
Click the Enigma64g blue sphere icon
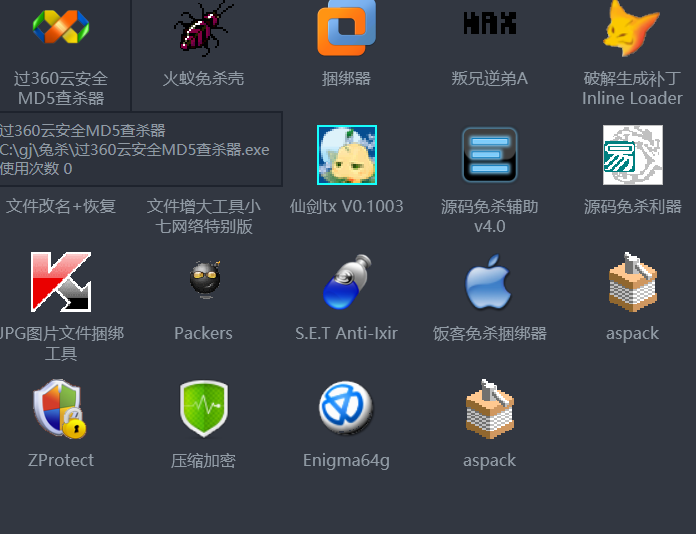[x=347, y=408]
